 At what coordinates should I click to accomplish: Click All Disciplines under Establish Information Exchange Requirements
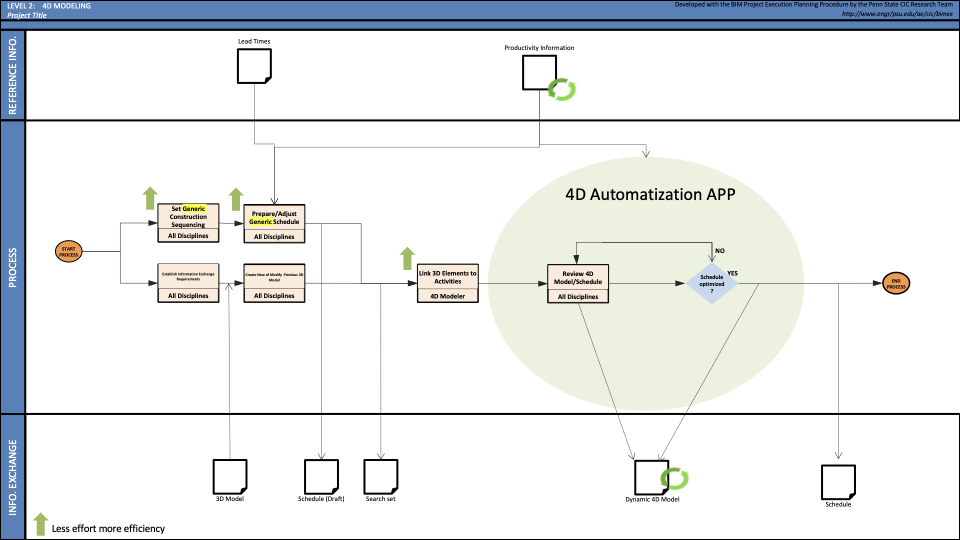point(188,296)
